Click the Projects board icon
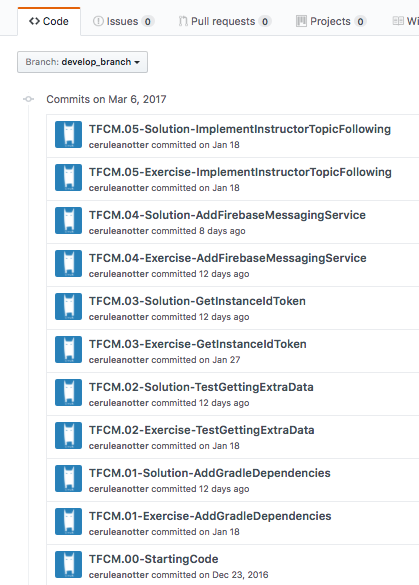 (301, 21)
